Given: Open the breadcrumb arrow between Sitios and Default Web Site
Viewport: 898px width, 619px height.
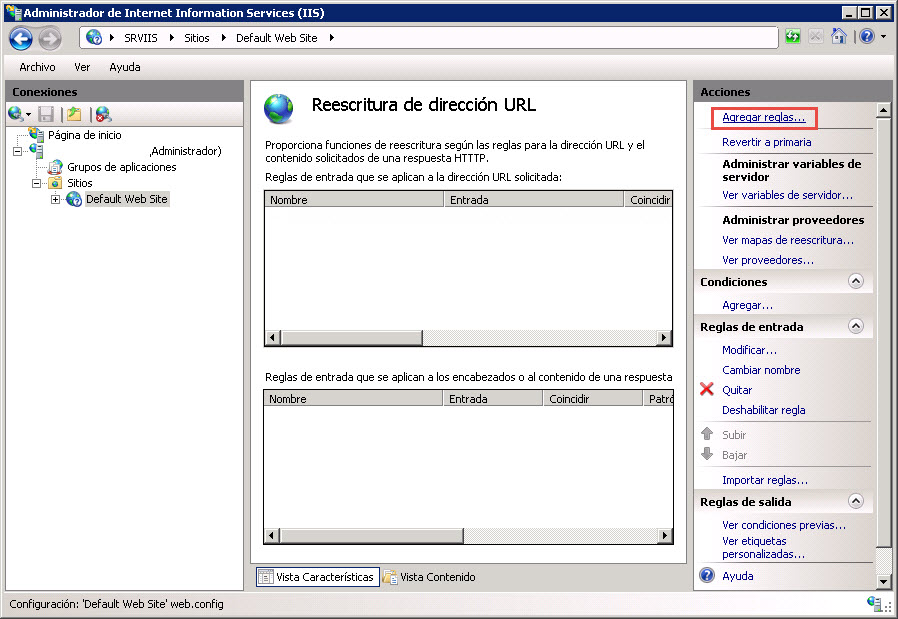Looking at the screenshot, I should (223, 38).
